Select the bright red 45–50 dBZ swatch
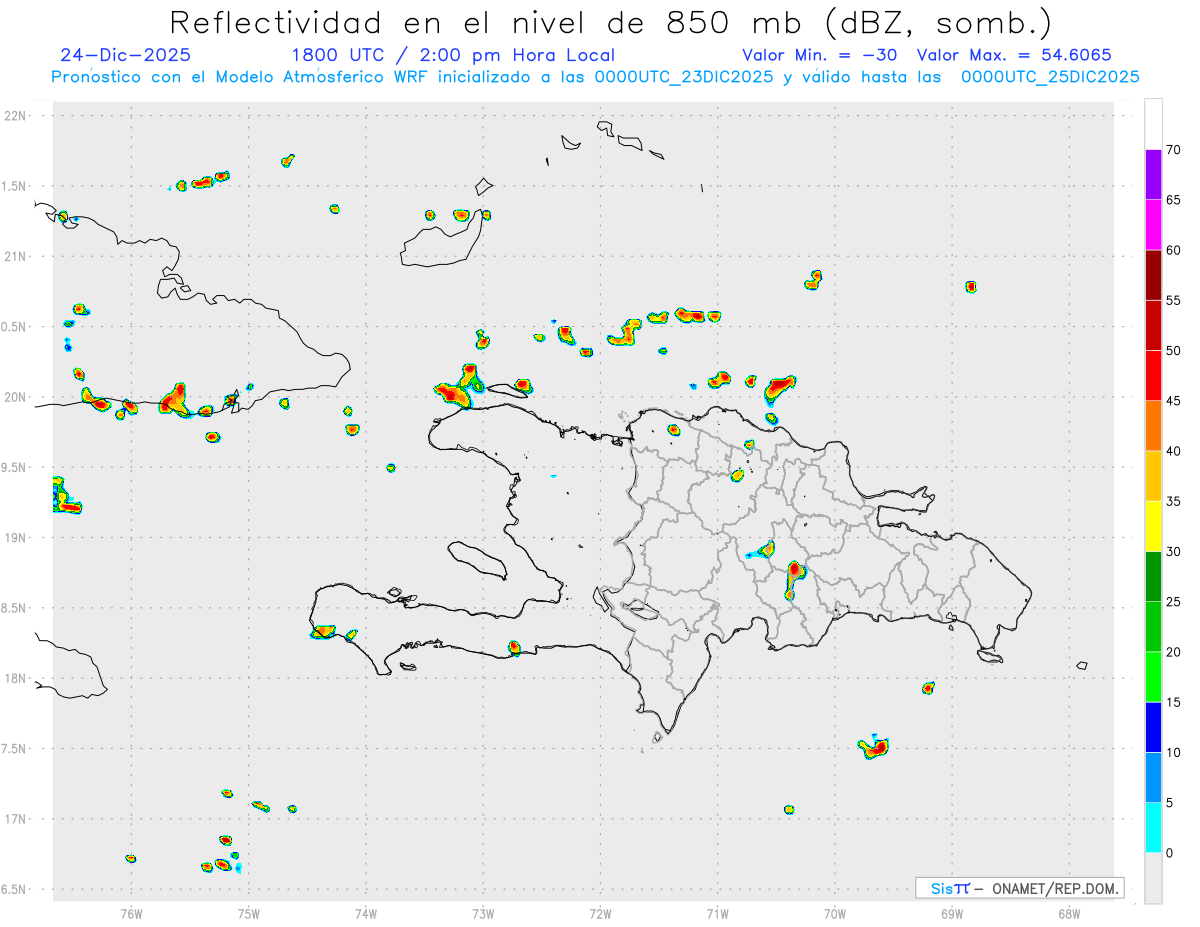This screenshot has width=1200, height=927. [x=1153, y=376]
